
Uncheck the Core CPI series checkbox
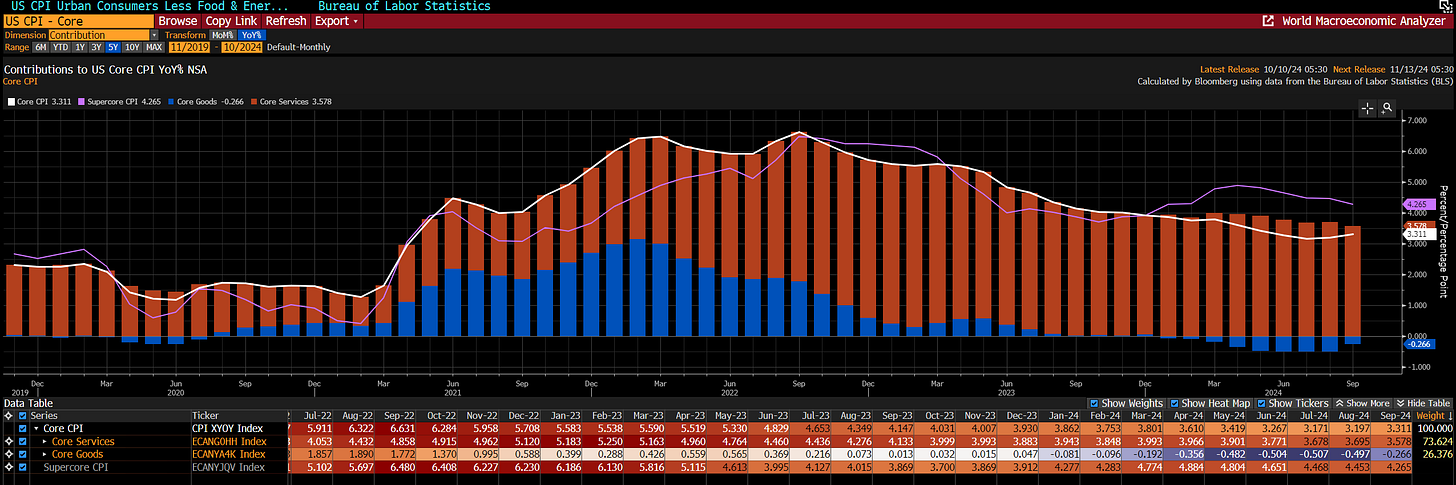tap(22, 428)
